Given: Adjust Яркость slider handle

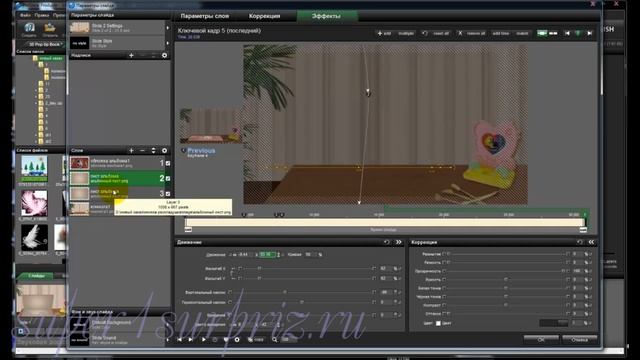Looking at the screenshot, I should tap(506, 280).
